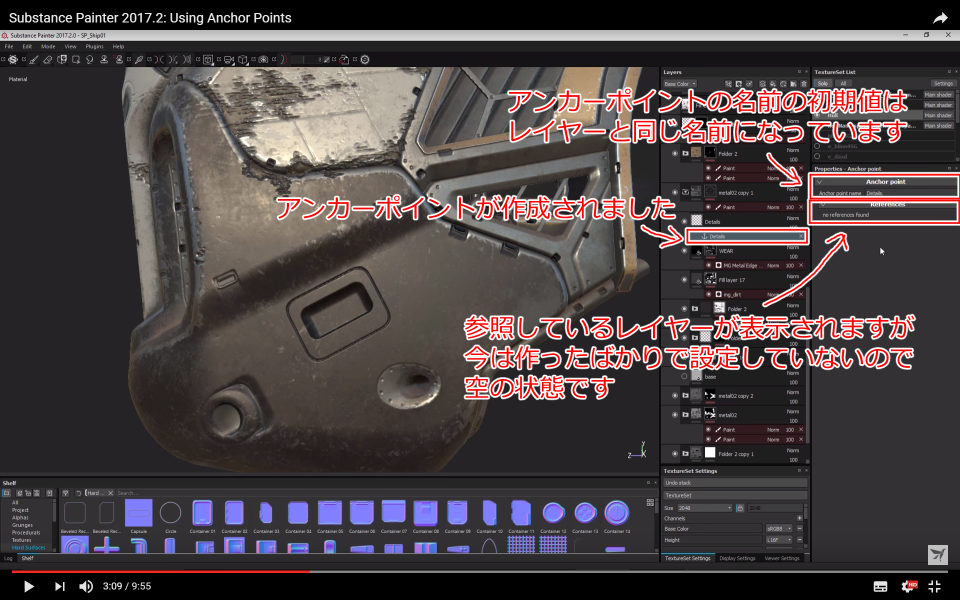Image resolution: width=960 pixels, height=600 pixels.
Task: Click the layer stack delete trash icon
Action: tap(804, 84)
